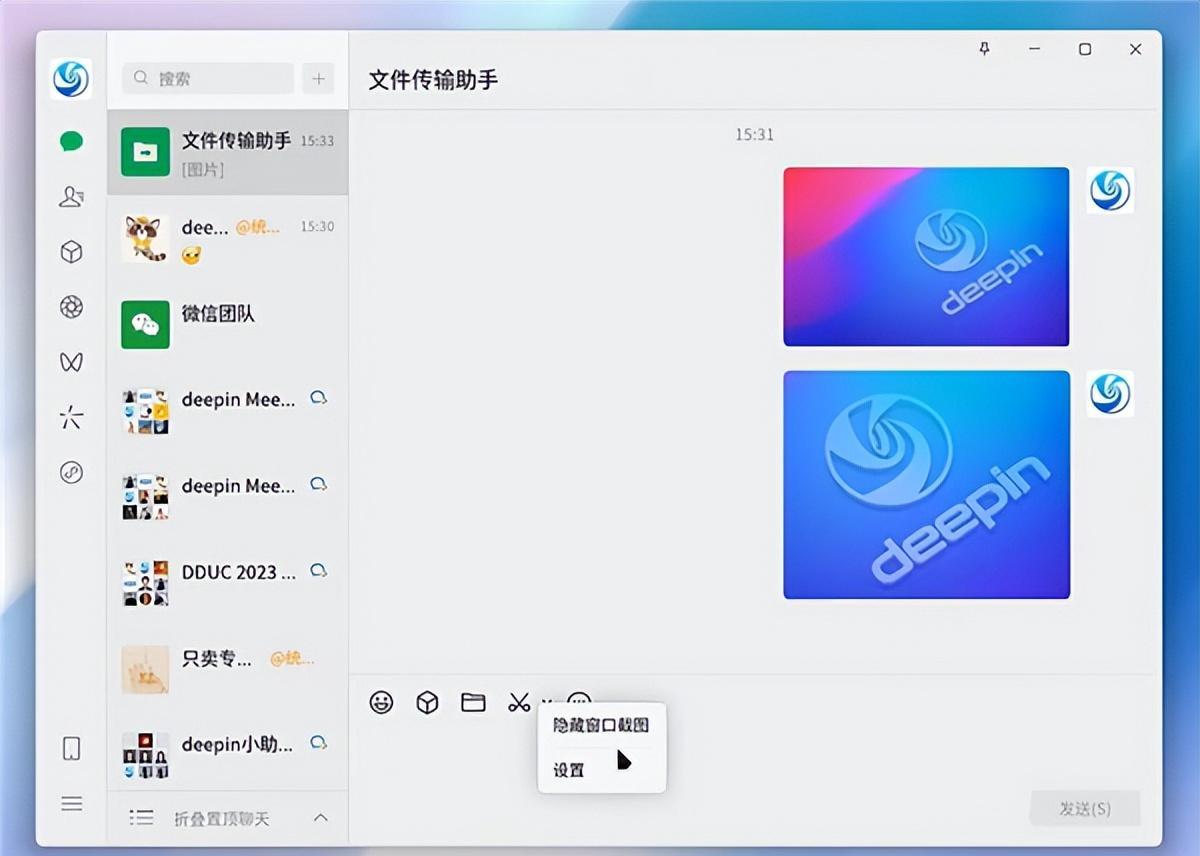Open the folder icon to send a file
This screenshot has height=856, width=1200.
472,703
